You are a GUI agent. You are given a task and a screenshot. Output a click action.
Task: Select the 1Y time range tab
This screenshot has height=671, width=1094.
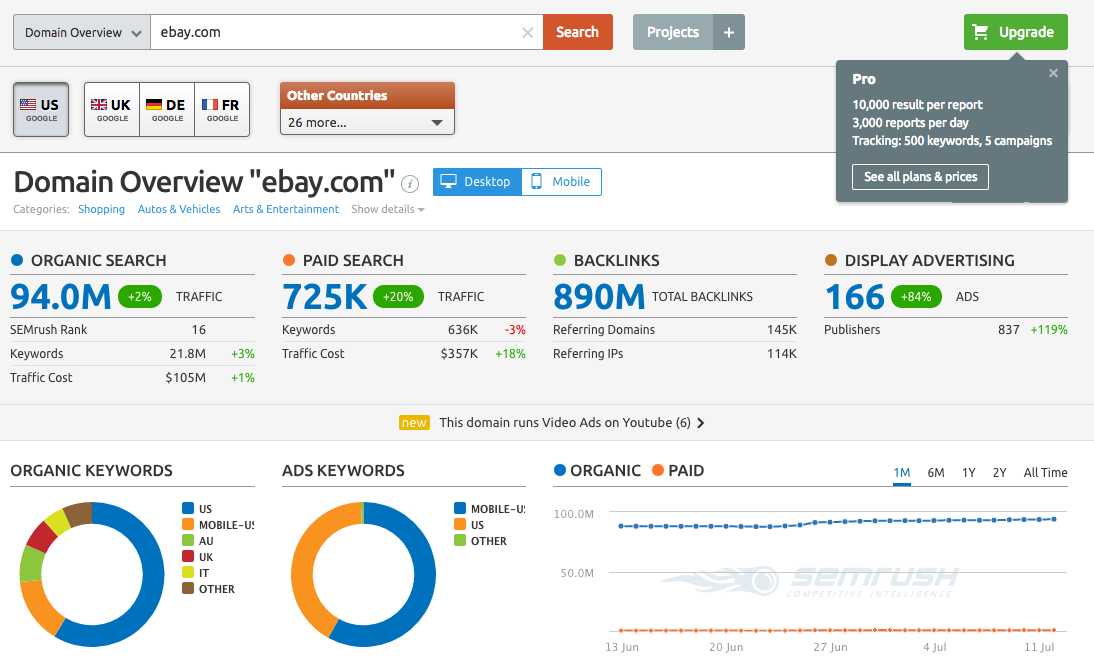pyautogui.click(x=968, y=473)
